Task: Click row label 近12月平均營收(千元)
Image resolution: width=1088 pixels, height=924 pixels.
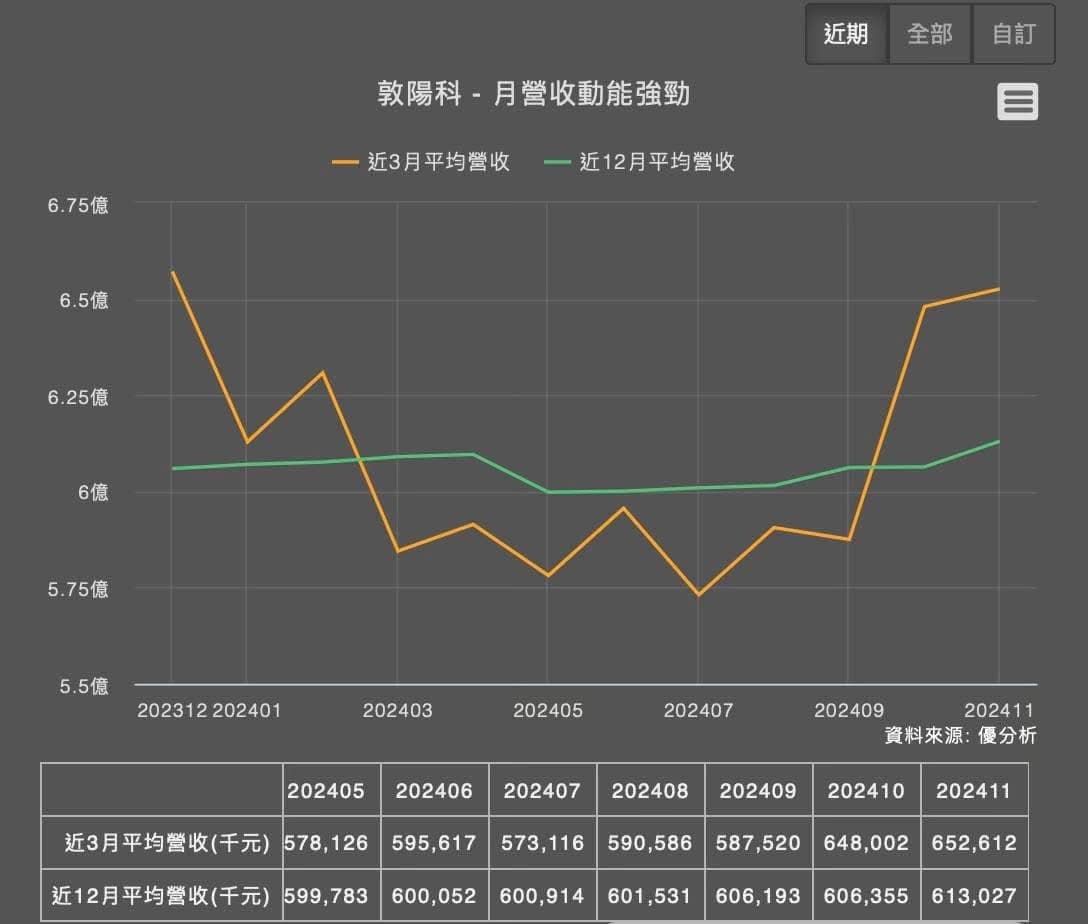Action: [x=160, y=896]
